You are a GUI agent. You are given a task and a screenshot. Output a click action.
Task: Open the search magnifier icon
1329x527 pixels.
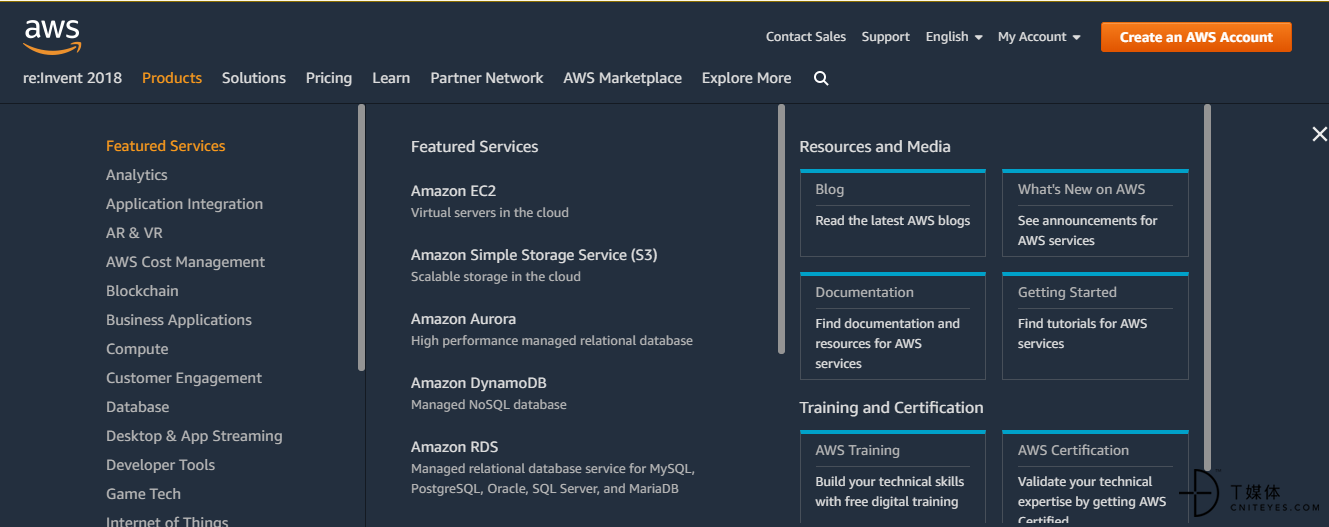[821, 78]
